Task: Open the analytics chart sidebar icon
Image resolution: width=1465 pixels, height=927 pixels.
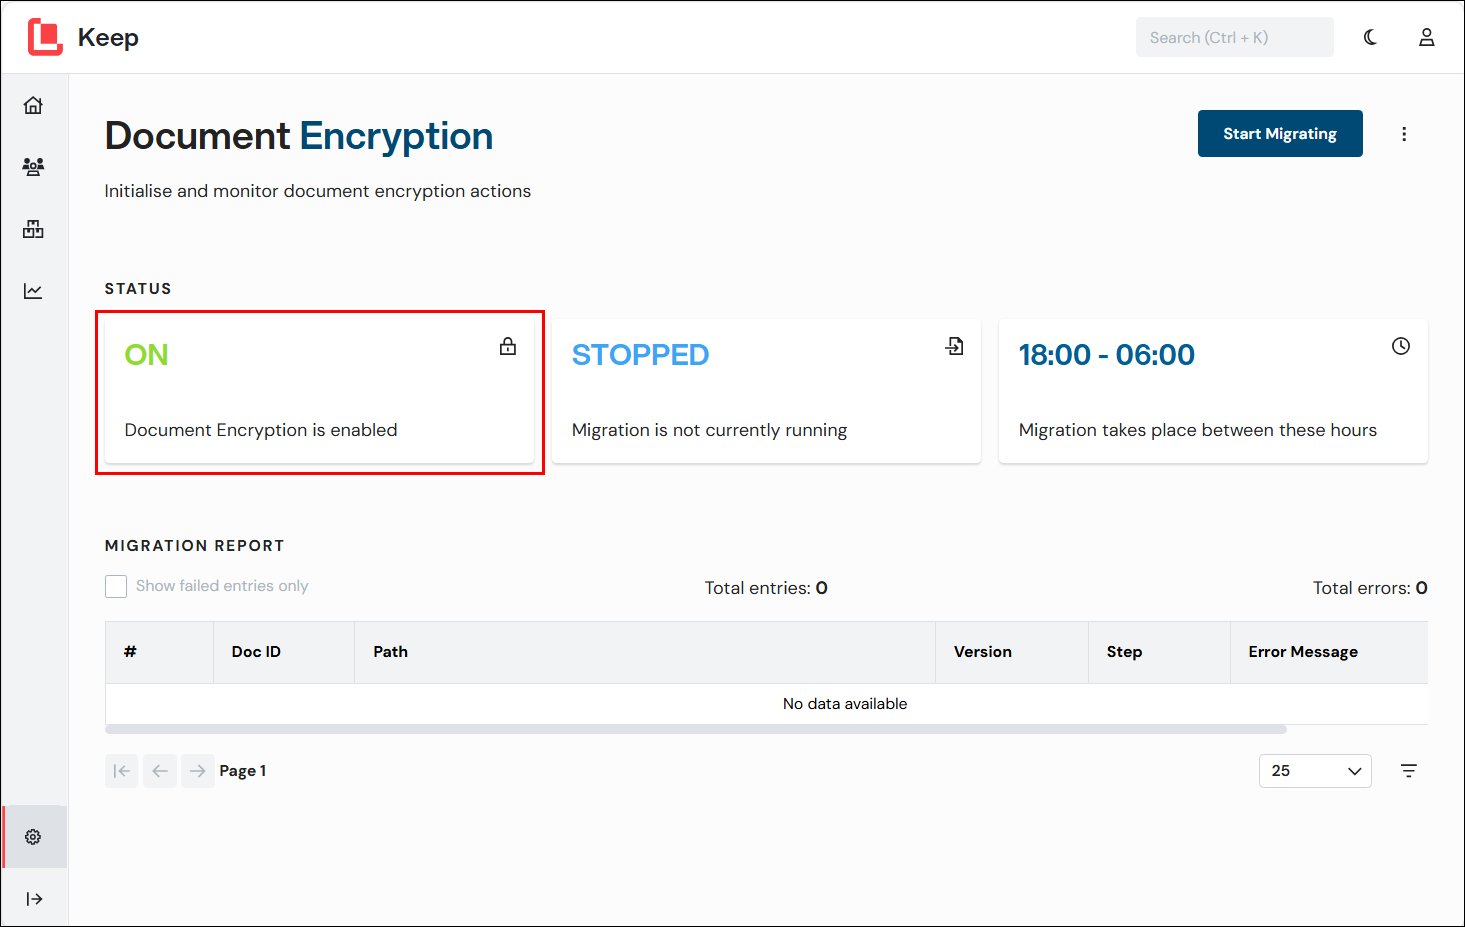Action: tap(33, 291)
